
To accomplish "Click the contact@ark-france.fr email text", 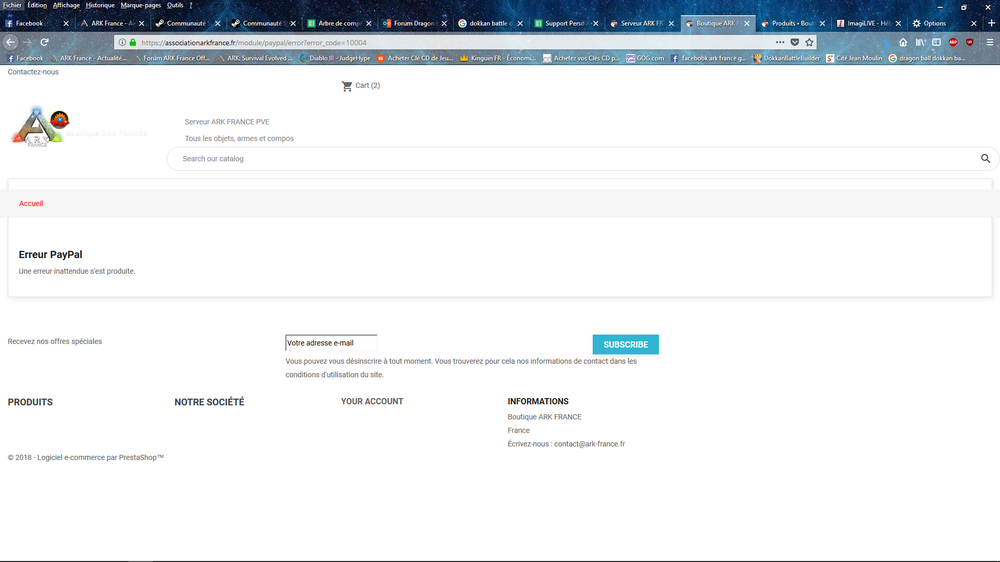I will (589, 444).
